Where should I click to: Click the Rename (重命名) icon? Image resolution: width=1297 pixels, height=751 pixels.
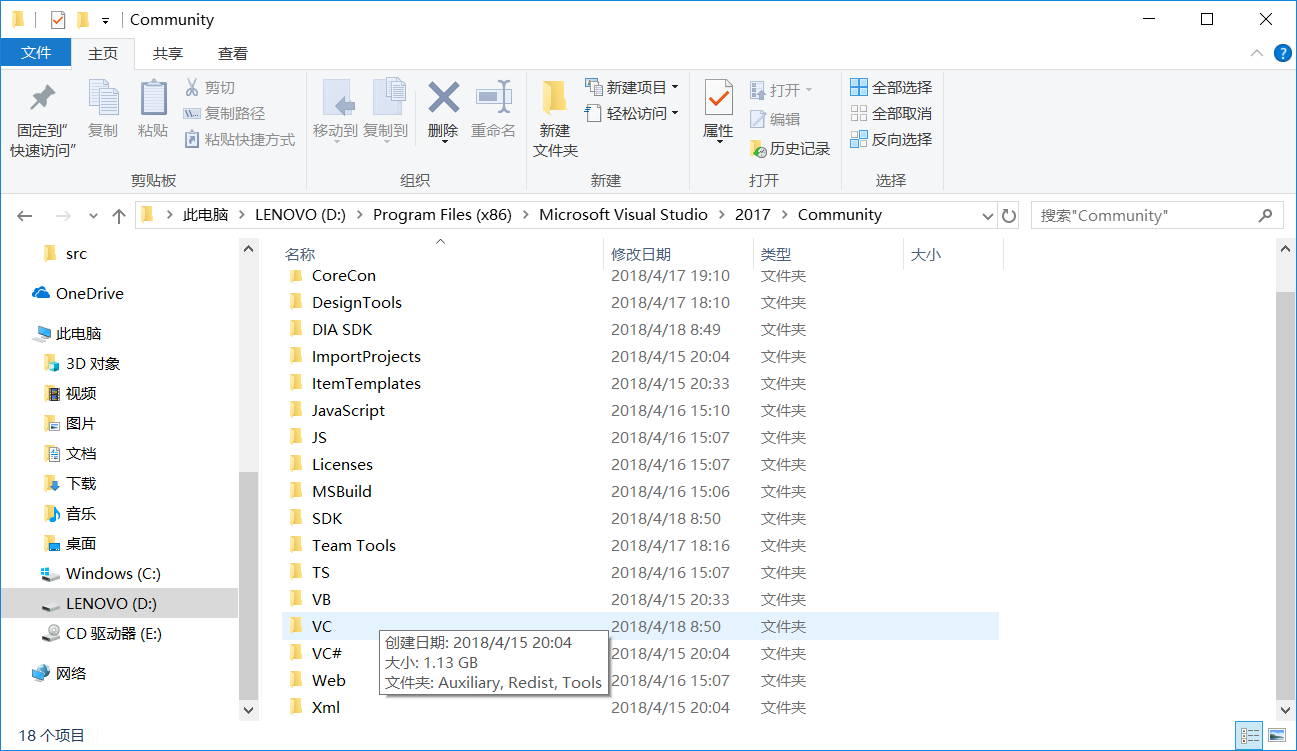(493, 98)
